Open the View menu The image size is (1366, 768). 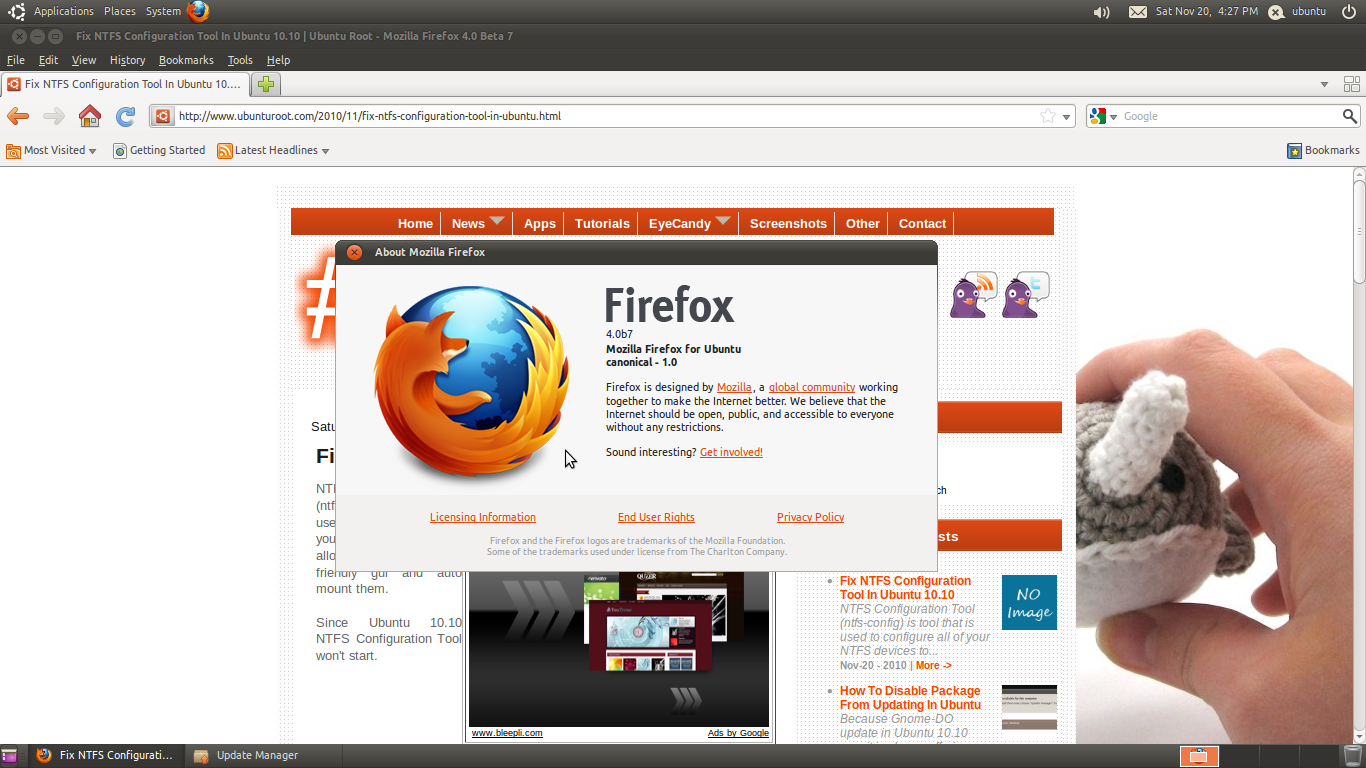[84, 60]
